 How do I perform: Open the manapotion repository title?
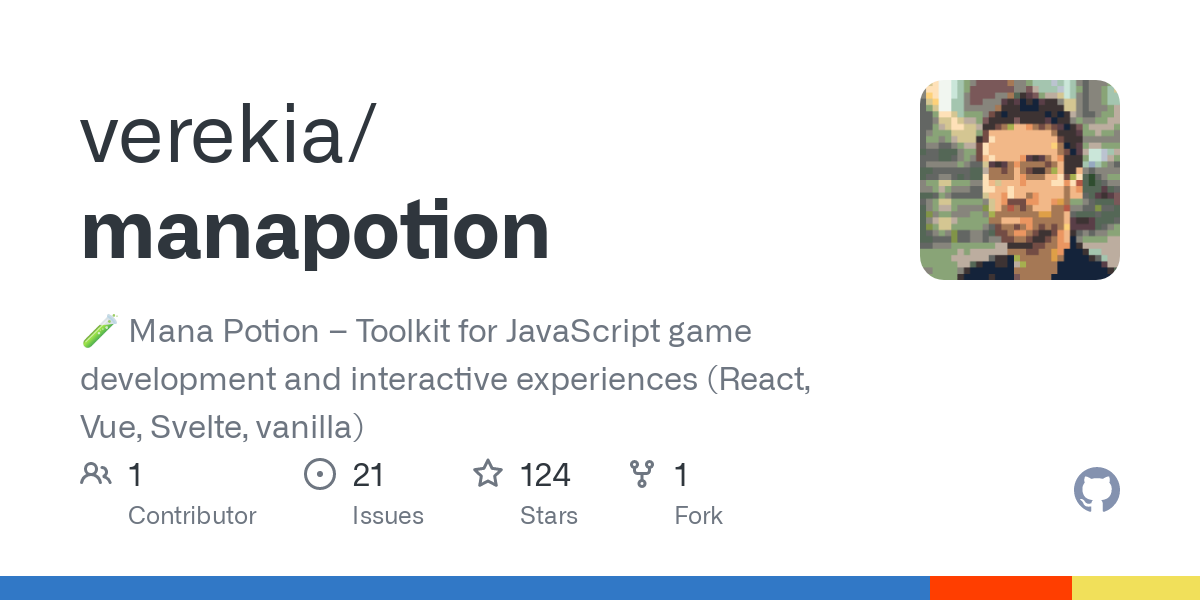[315, 231]
